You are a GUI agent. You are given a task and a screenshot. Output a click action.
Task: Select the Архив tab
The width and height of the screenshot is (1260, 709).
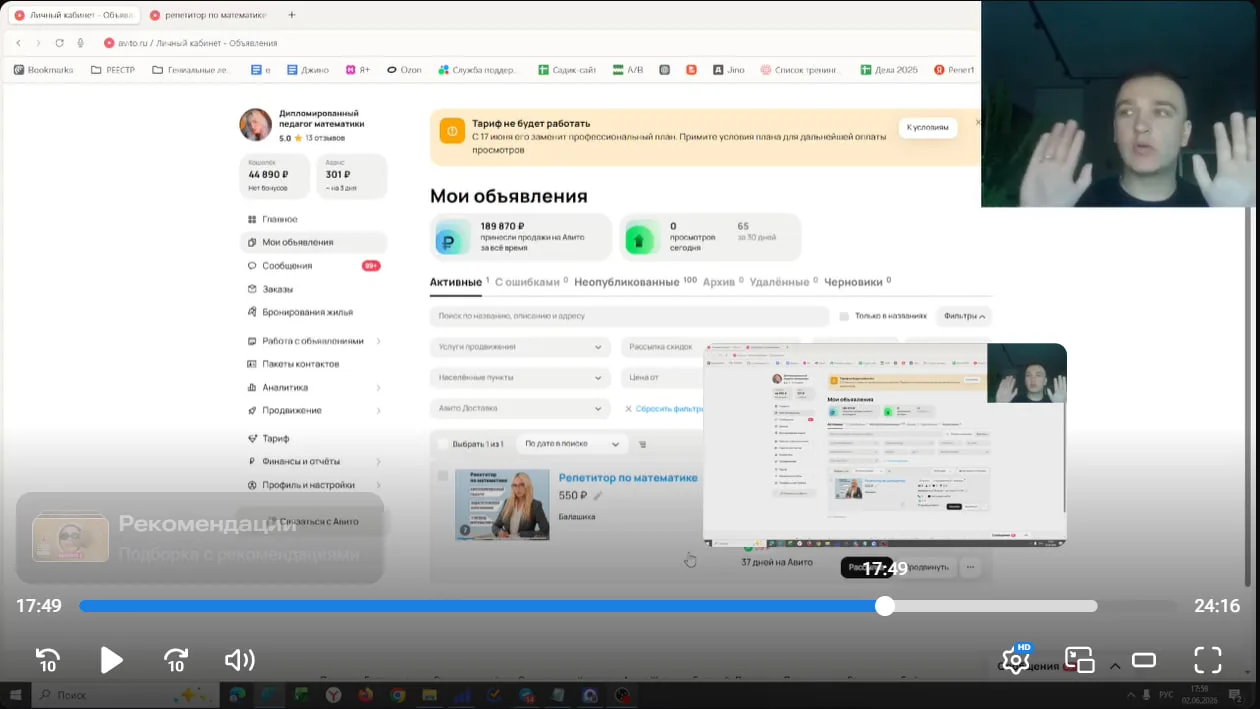(719, 282)
